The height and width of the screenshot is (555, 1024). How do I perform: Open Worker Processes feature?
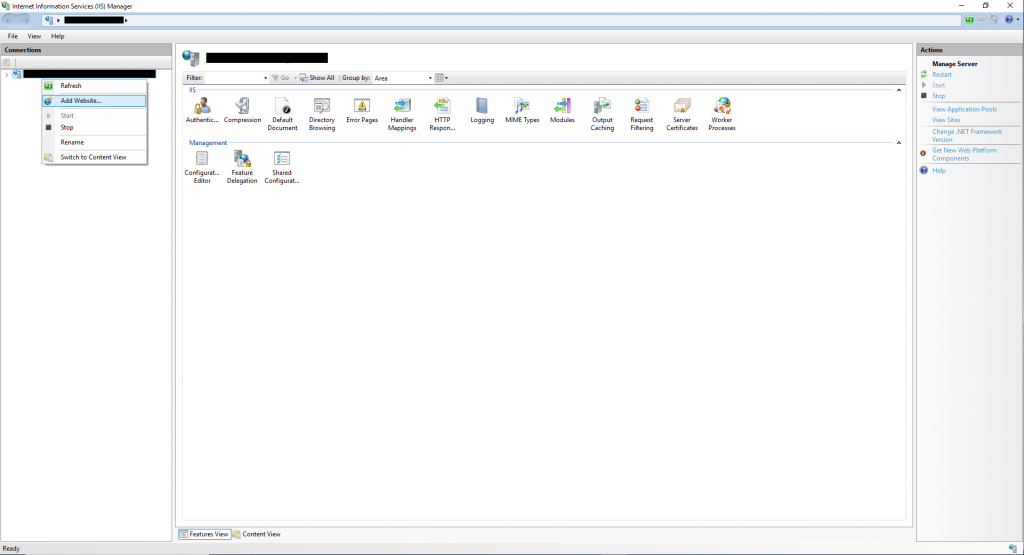tap(722, 106)
